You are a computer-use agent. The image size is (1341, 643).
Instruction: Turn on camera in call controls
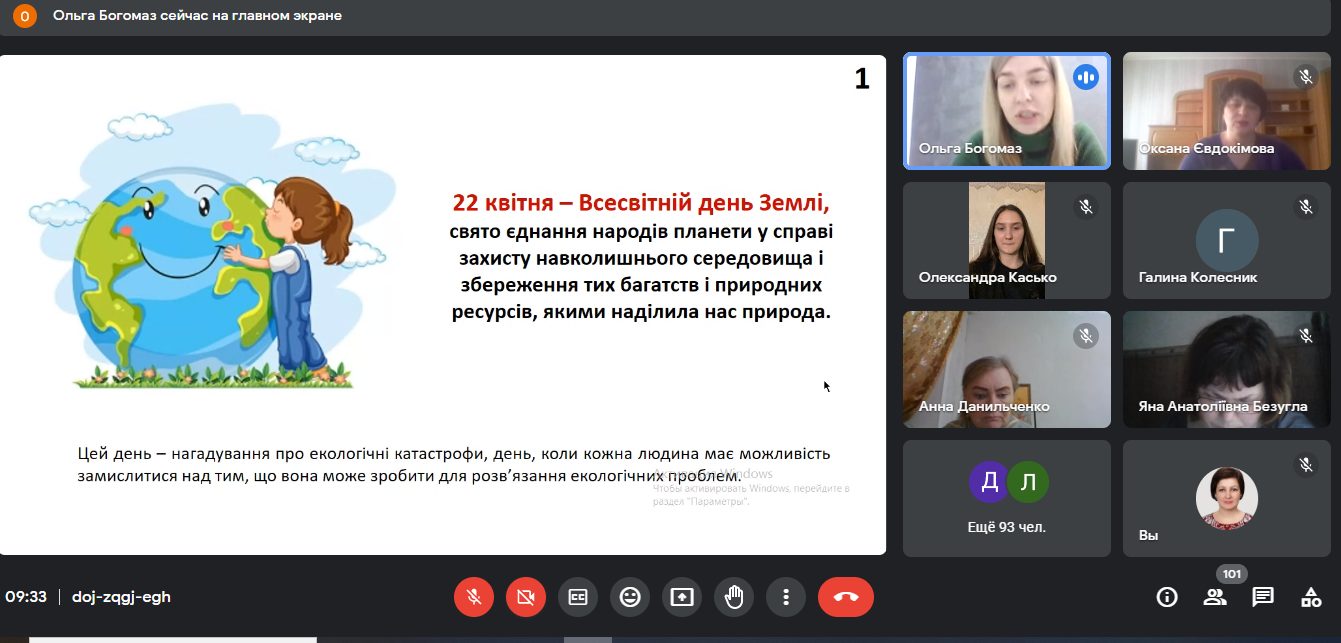point(526,597)
